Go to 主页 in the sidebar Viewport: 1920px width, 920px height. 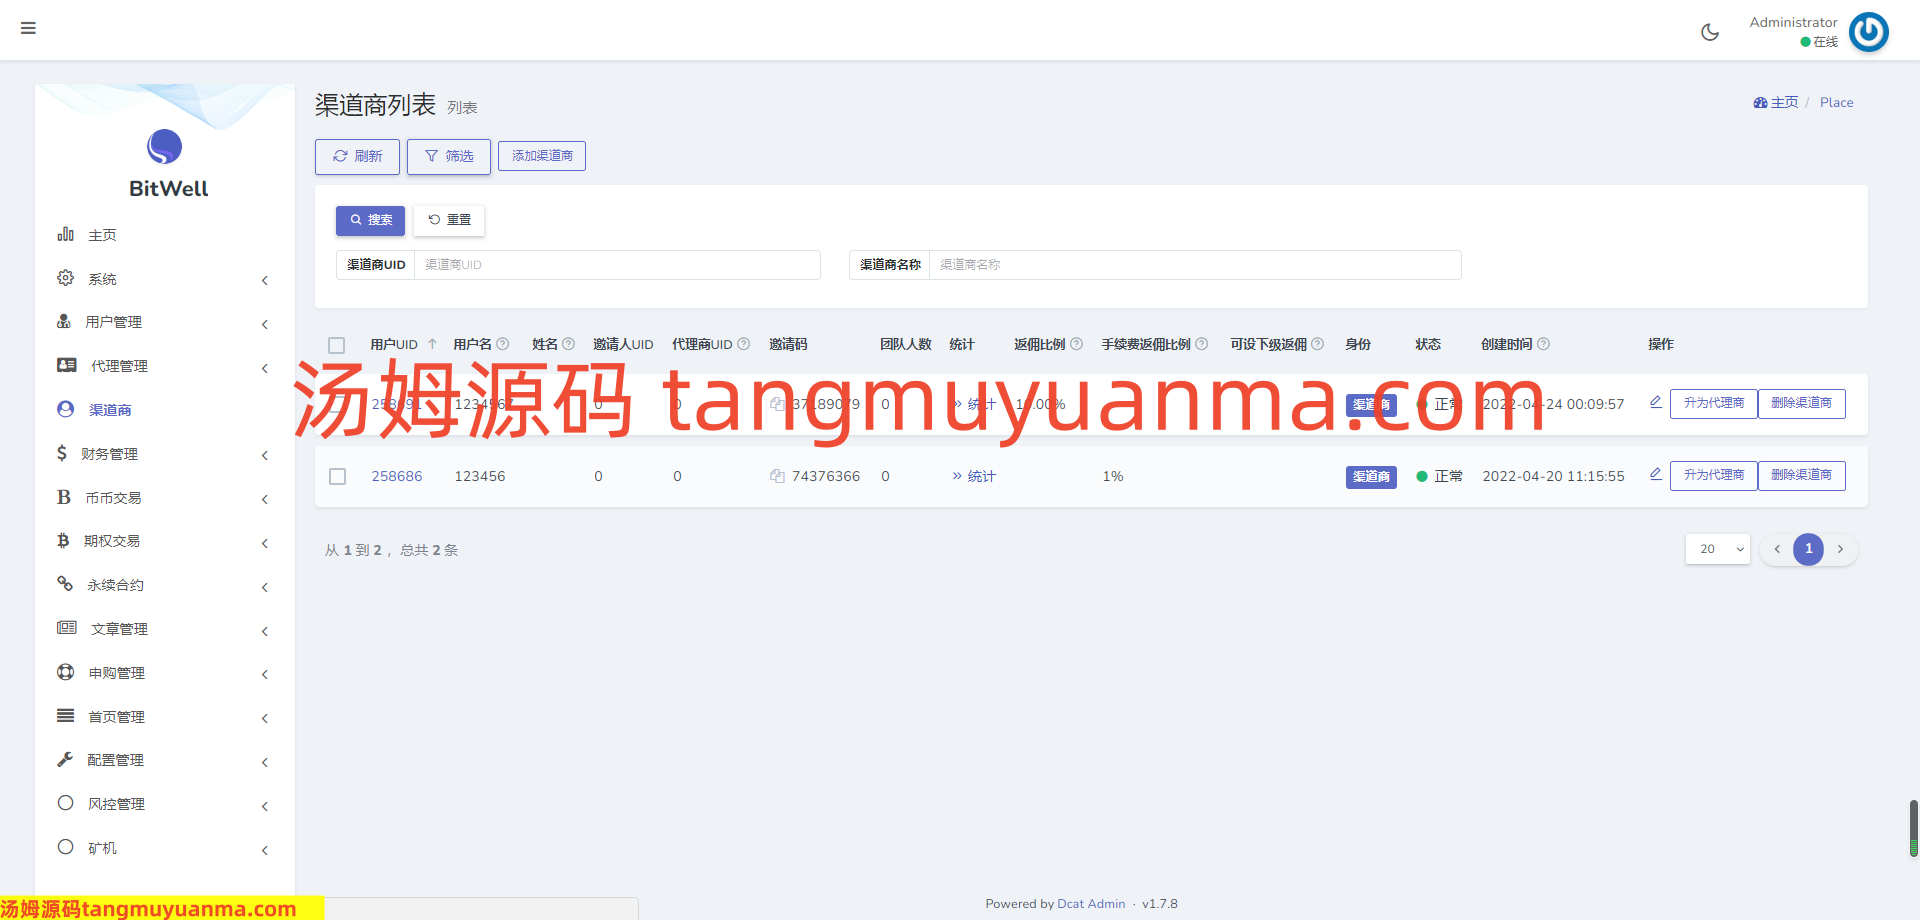coord(102,235)
